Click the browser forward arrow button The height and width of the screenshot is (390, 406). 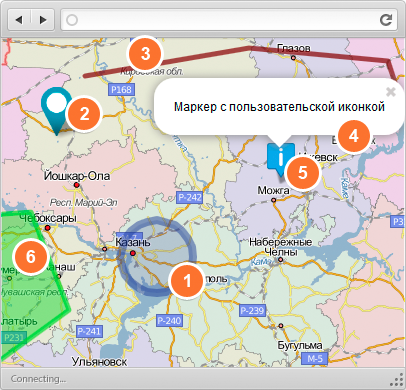(x=43, y=20)
